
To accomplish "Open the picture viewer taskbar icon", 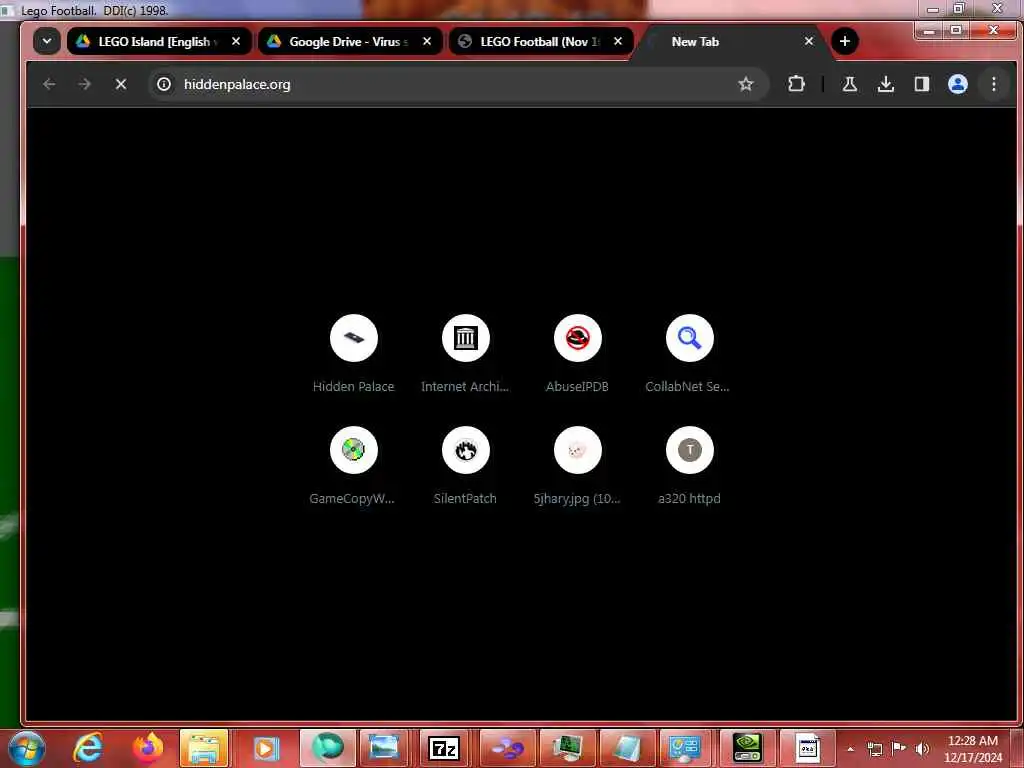I will pos(384,748).
